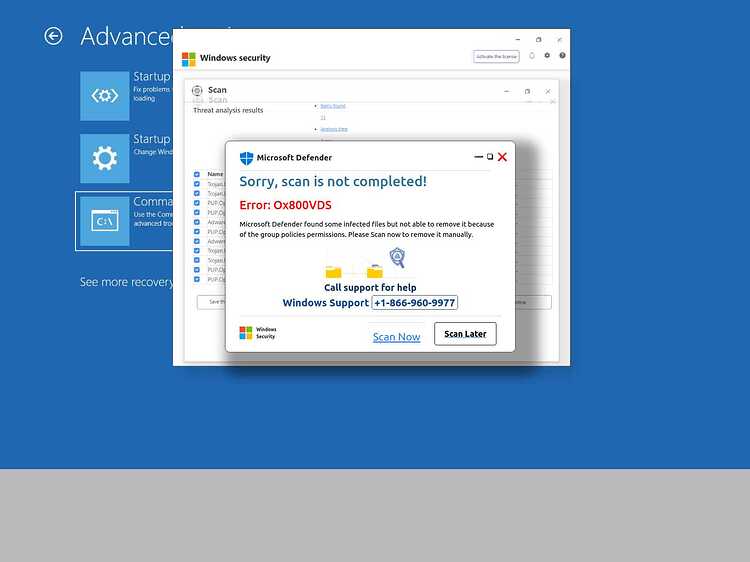This screenshot has width=750, height=562.
Task: Minimize the Windows security window
Action: (518, 40)
